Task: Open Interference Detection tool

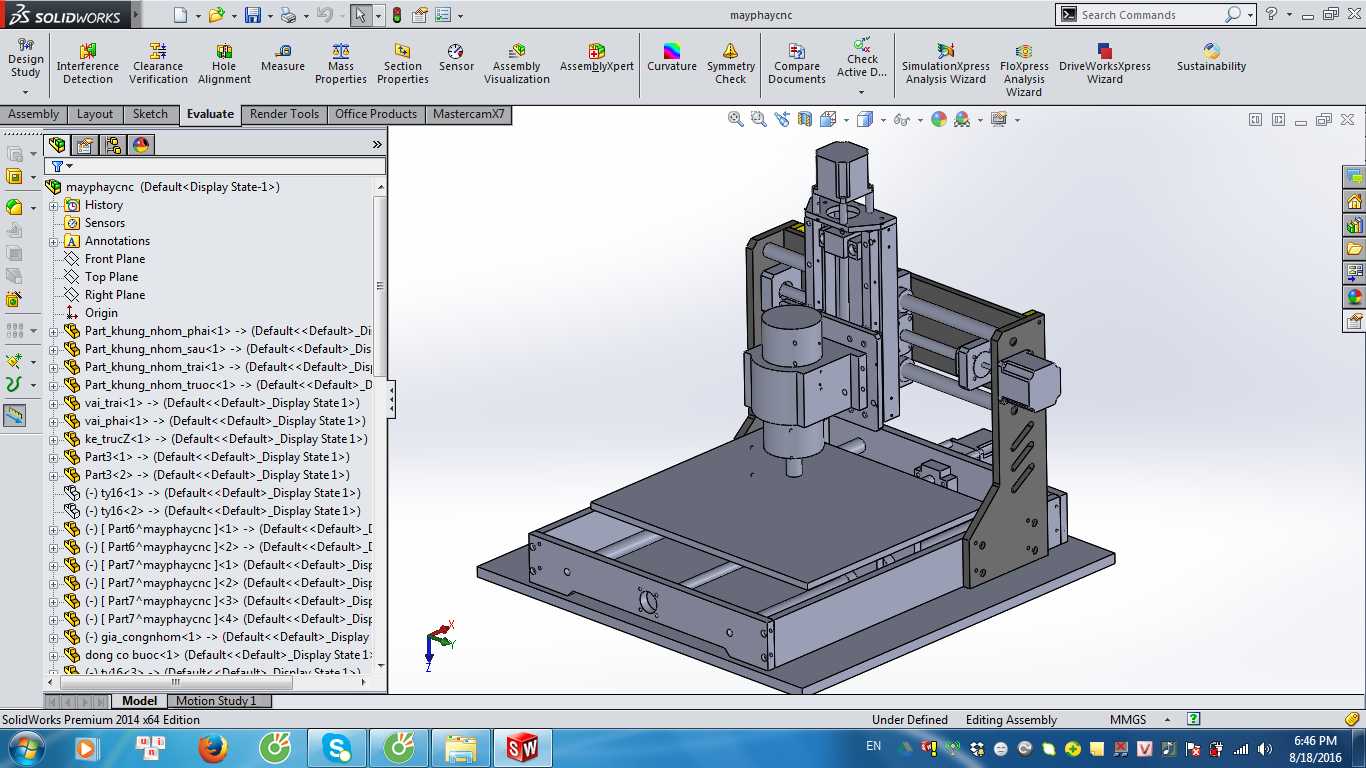Action: click(88, 64)
